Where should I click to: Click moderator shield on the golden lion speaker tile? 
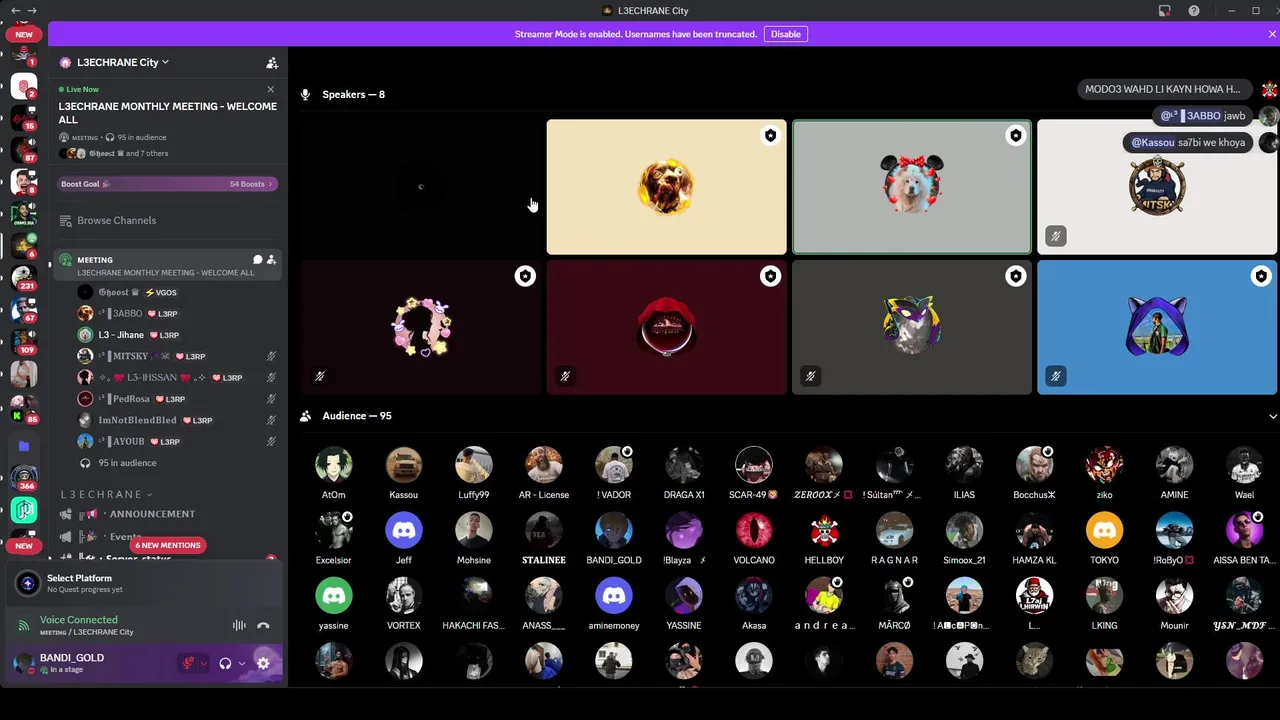point(770,136)
